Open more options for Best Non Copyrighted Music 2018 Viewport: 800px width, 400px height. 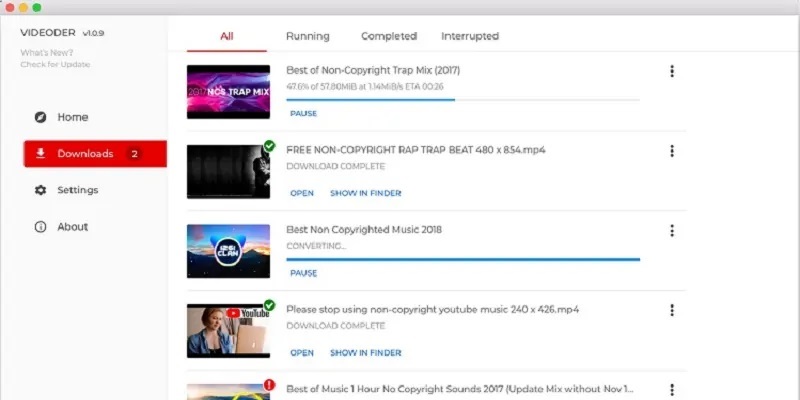coord(672,231)
